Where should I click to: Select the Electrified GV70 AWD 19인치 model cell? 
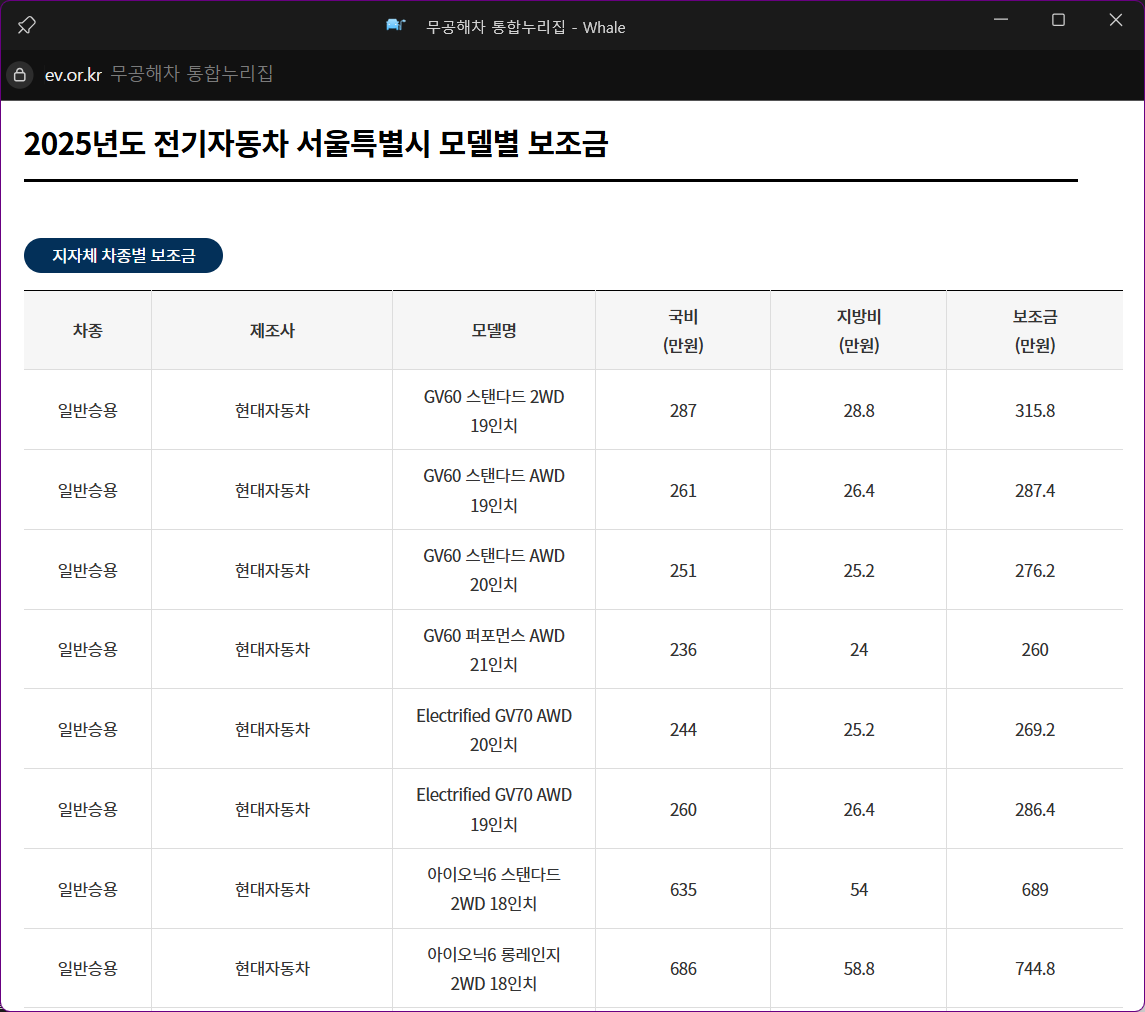pos(494,809)
